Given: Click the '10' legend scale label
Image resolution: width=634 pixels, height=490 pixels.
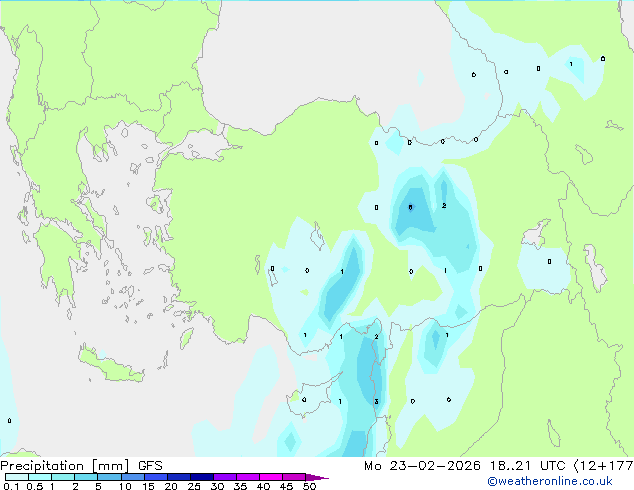Looking at the screenshot, I should [x=125, y=486].
